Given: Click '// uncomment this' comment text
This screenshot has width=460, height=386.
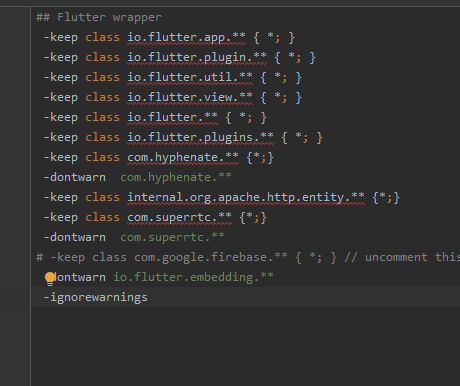Looking at the screenshot, I should (402, 257).
